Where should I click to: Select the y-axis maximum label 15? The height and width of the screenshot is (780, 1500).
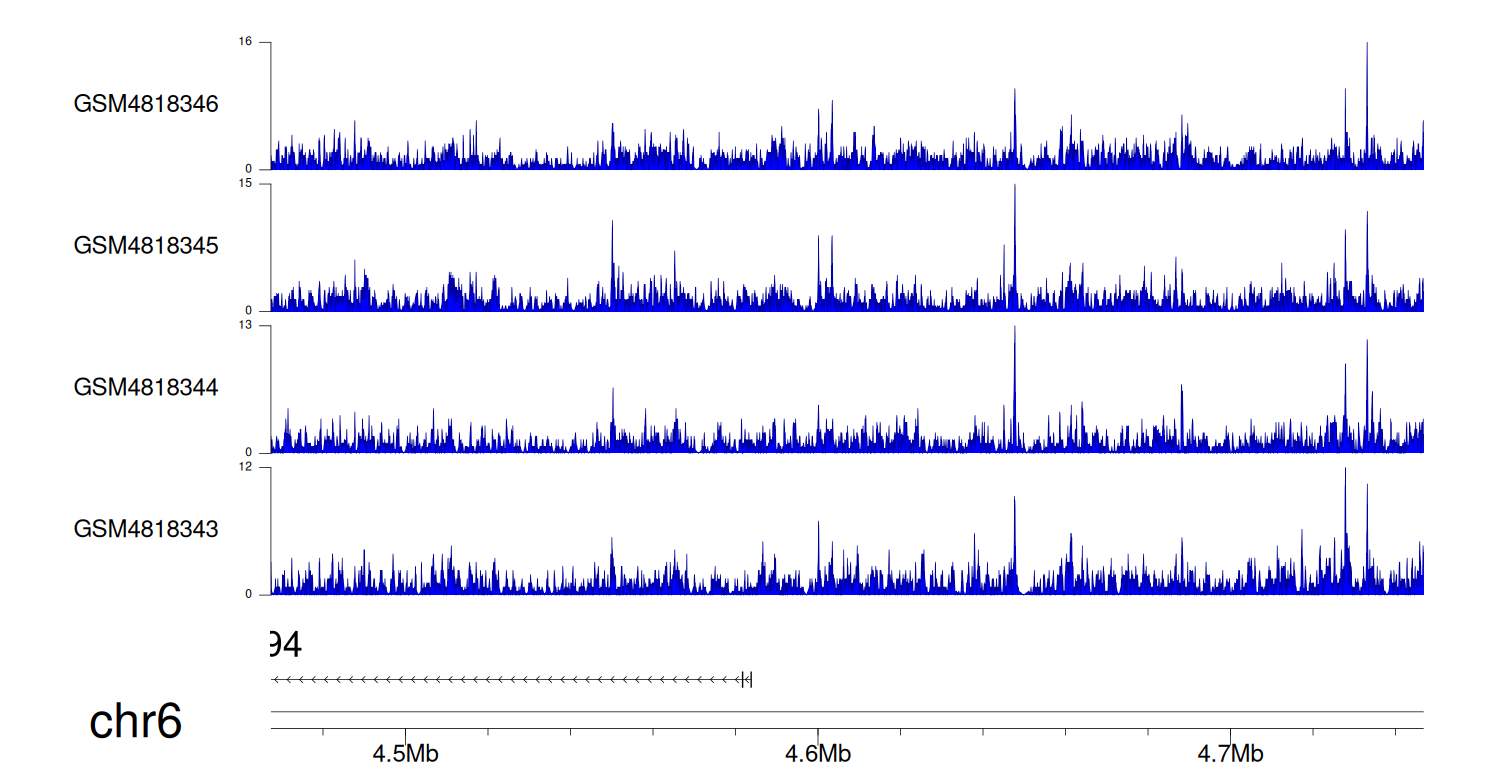pos(245,184)
